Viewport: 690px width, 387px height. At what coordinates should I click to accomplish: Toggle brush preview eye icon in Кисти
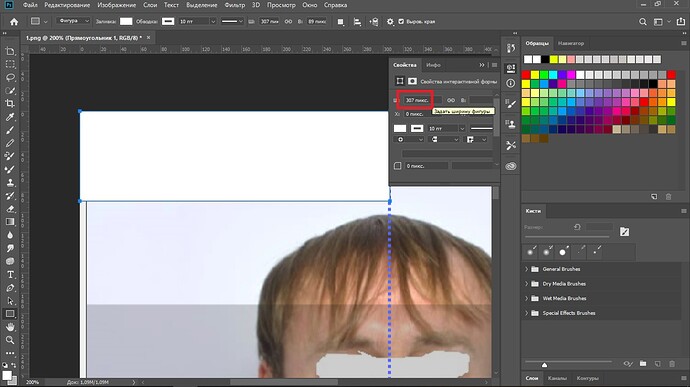(x=628, y=364)
